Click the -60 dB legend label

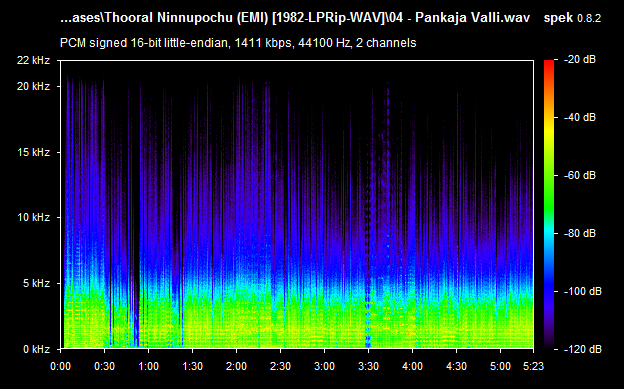click(580, 175)
